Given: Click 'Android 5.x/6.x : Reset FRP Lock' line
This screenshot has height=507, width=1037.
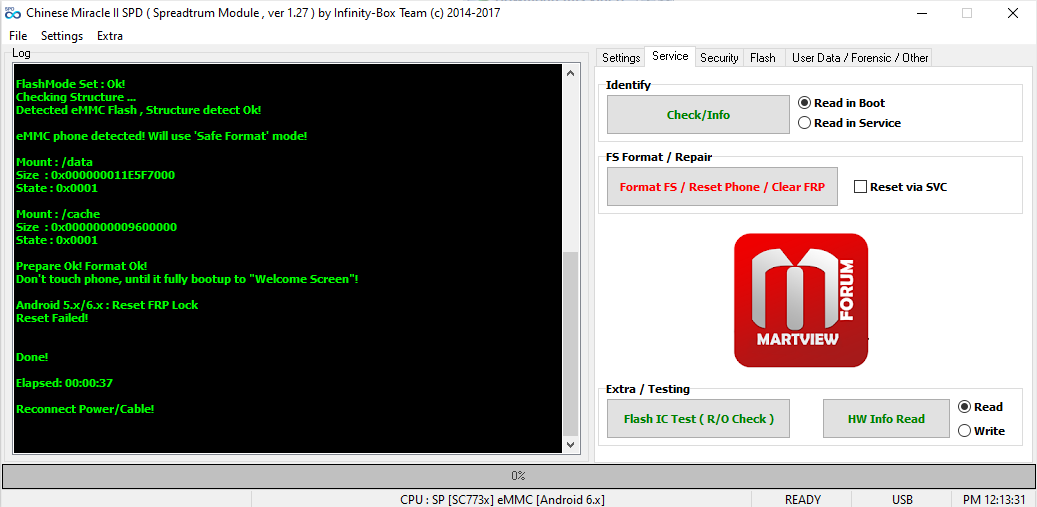Looking at the screenshot, I should pos(107,305).
